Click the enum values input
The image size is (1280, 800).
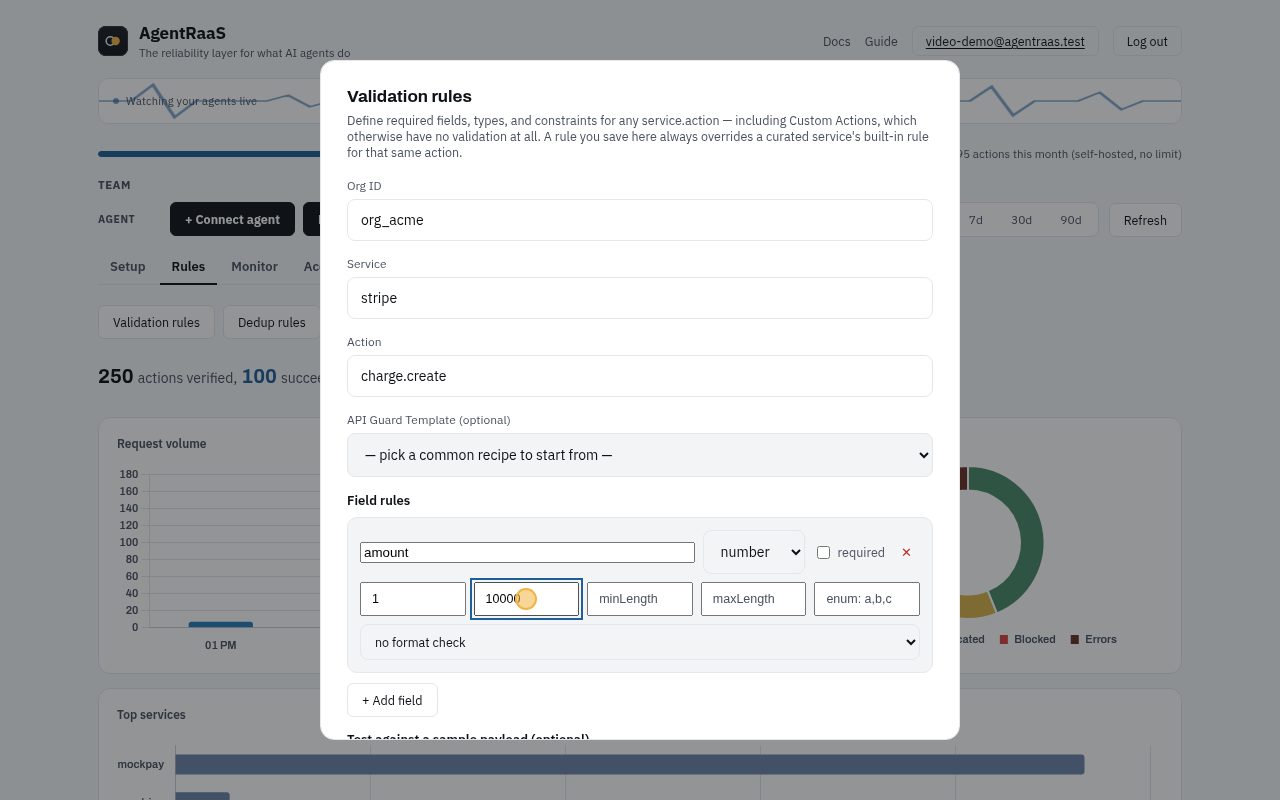point(867,599)
